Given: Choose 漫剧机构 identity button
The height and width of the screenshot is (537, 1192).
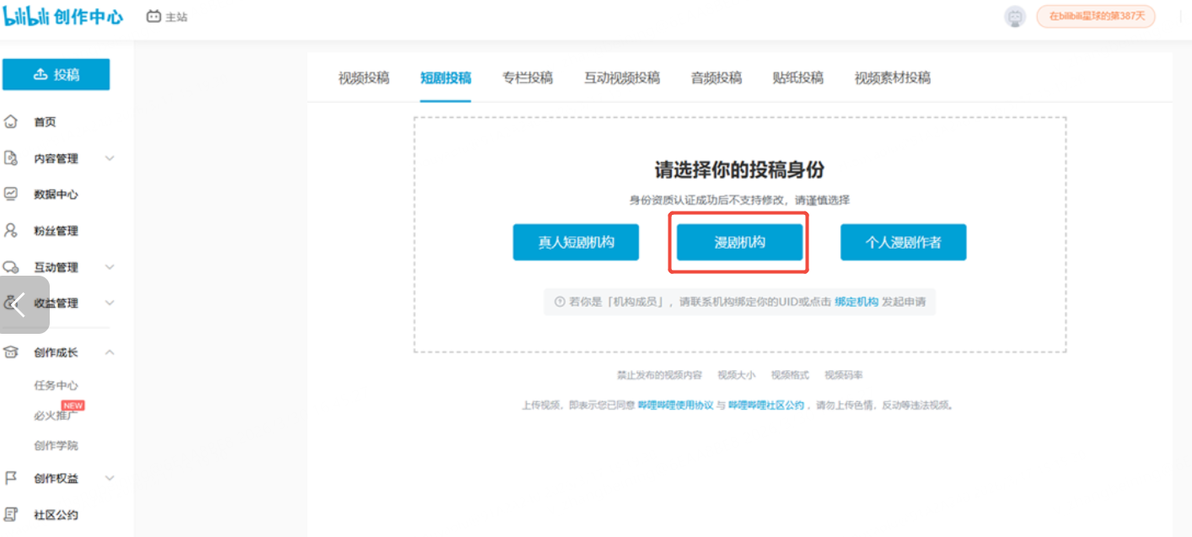Looking at the screenshot, I should pos(740,243).
